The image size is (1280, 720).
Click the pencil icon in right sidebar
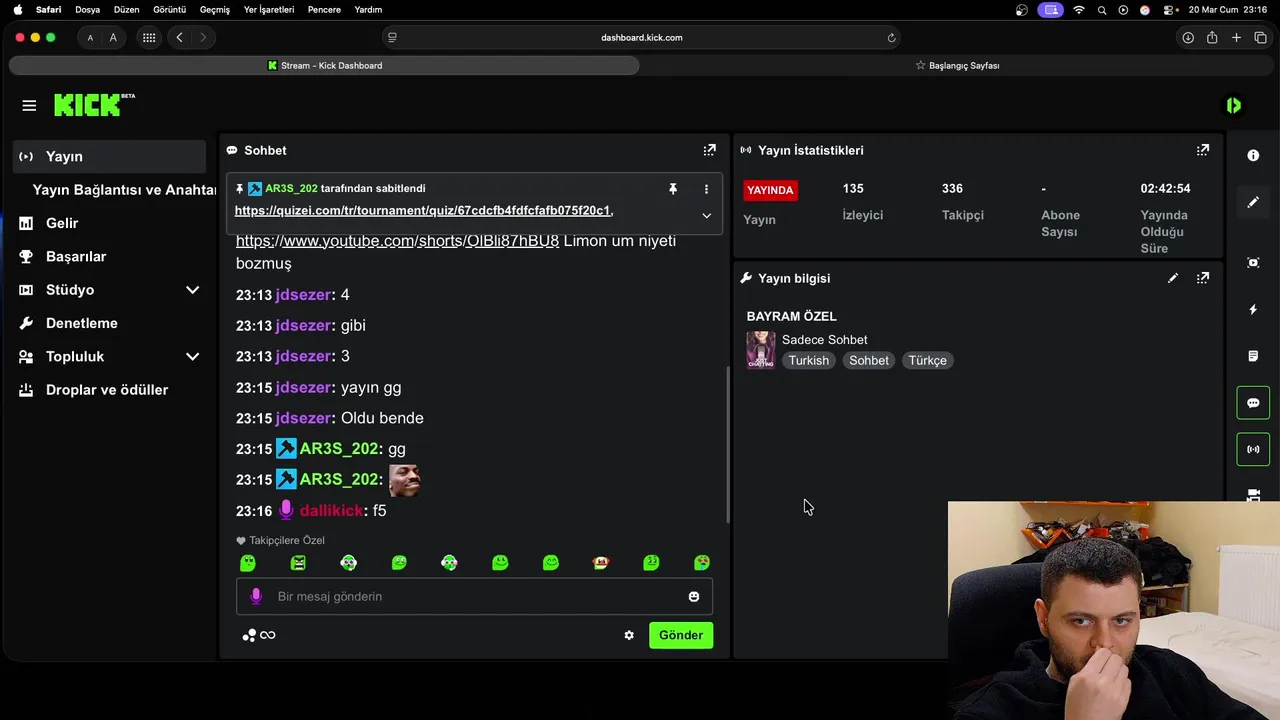pyautogui.click(x=1253, y=202)
